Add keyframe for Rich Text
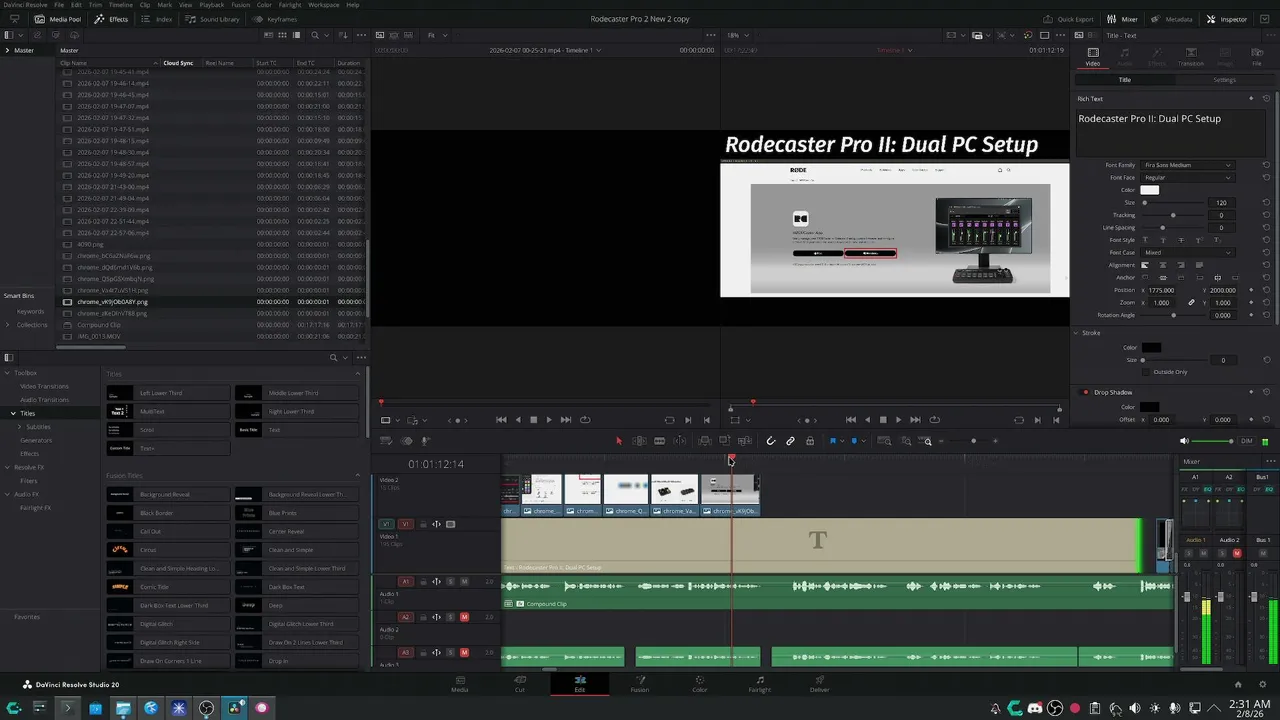Screen dimensions: 1280x720 pos(1251,99)
